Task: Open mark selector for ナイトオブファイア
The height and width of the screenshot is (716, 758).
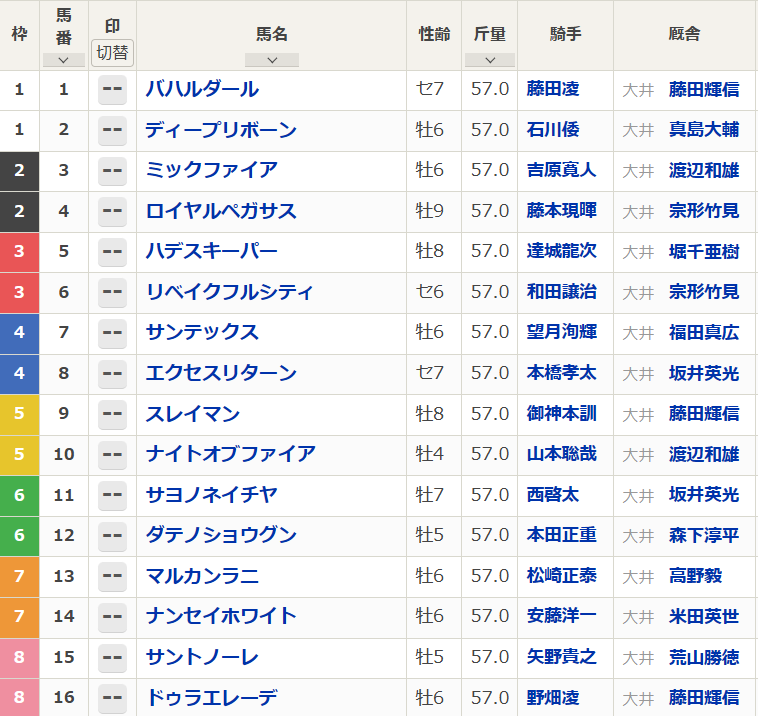Action: tap(112, 454)
